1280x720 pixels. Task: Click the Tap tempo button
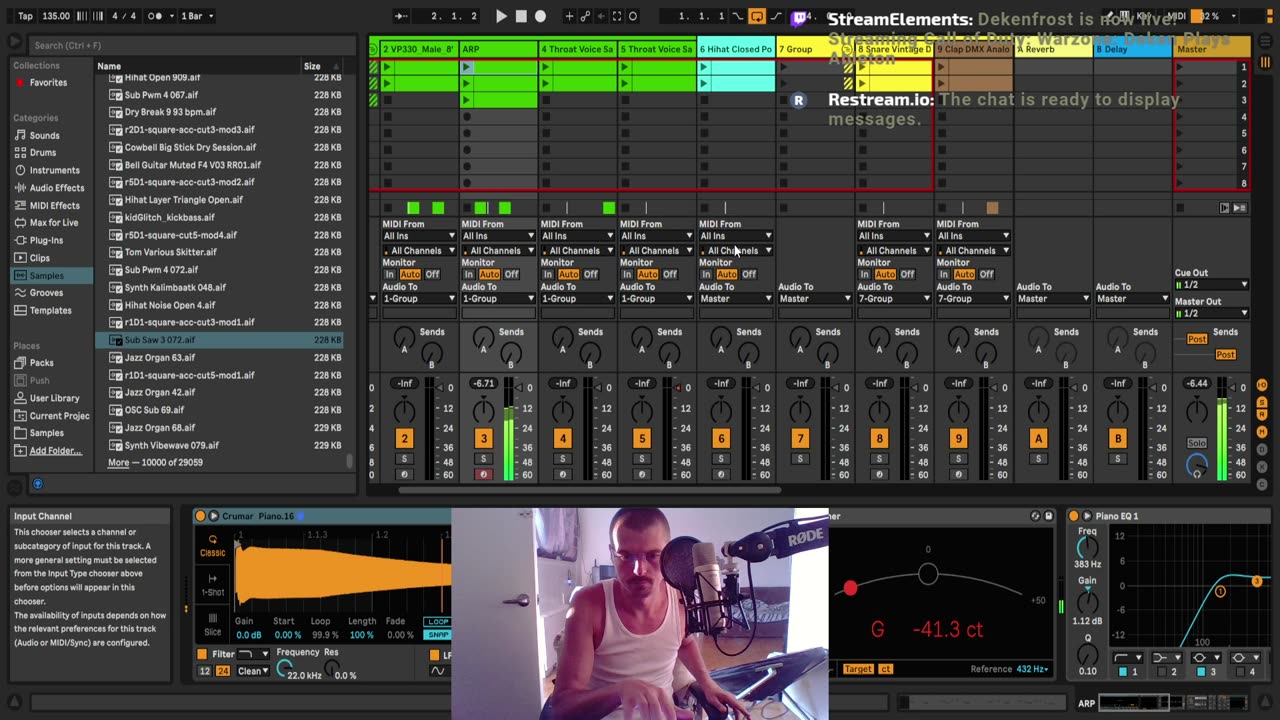tap(25, 16)
